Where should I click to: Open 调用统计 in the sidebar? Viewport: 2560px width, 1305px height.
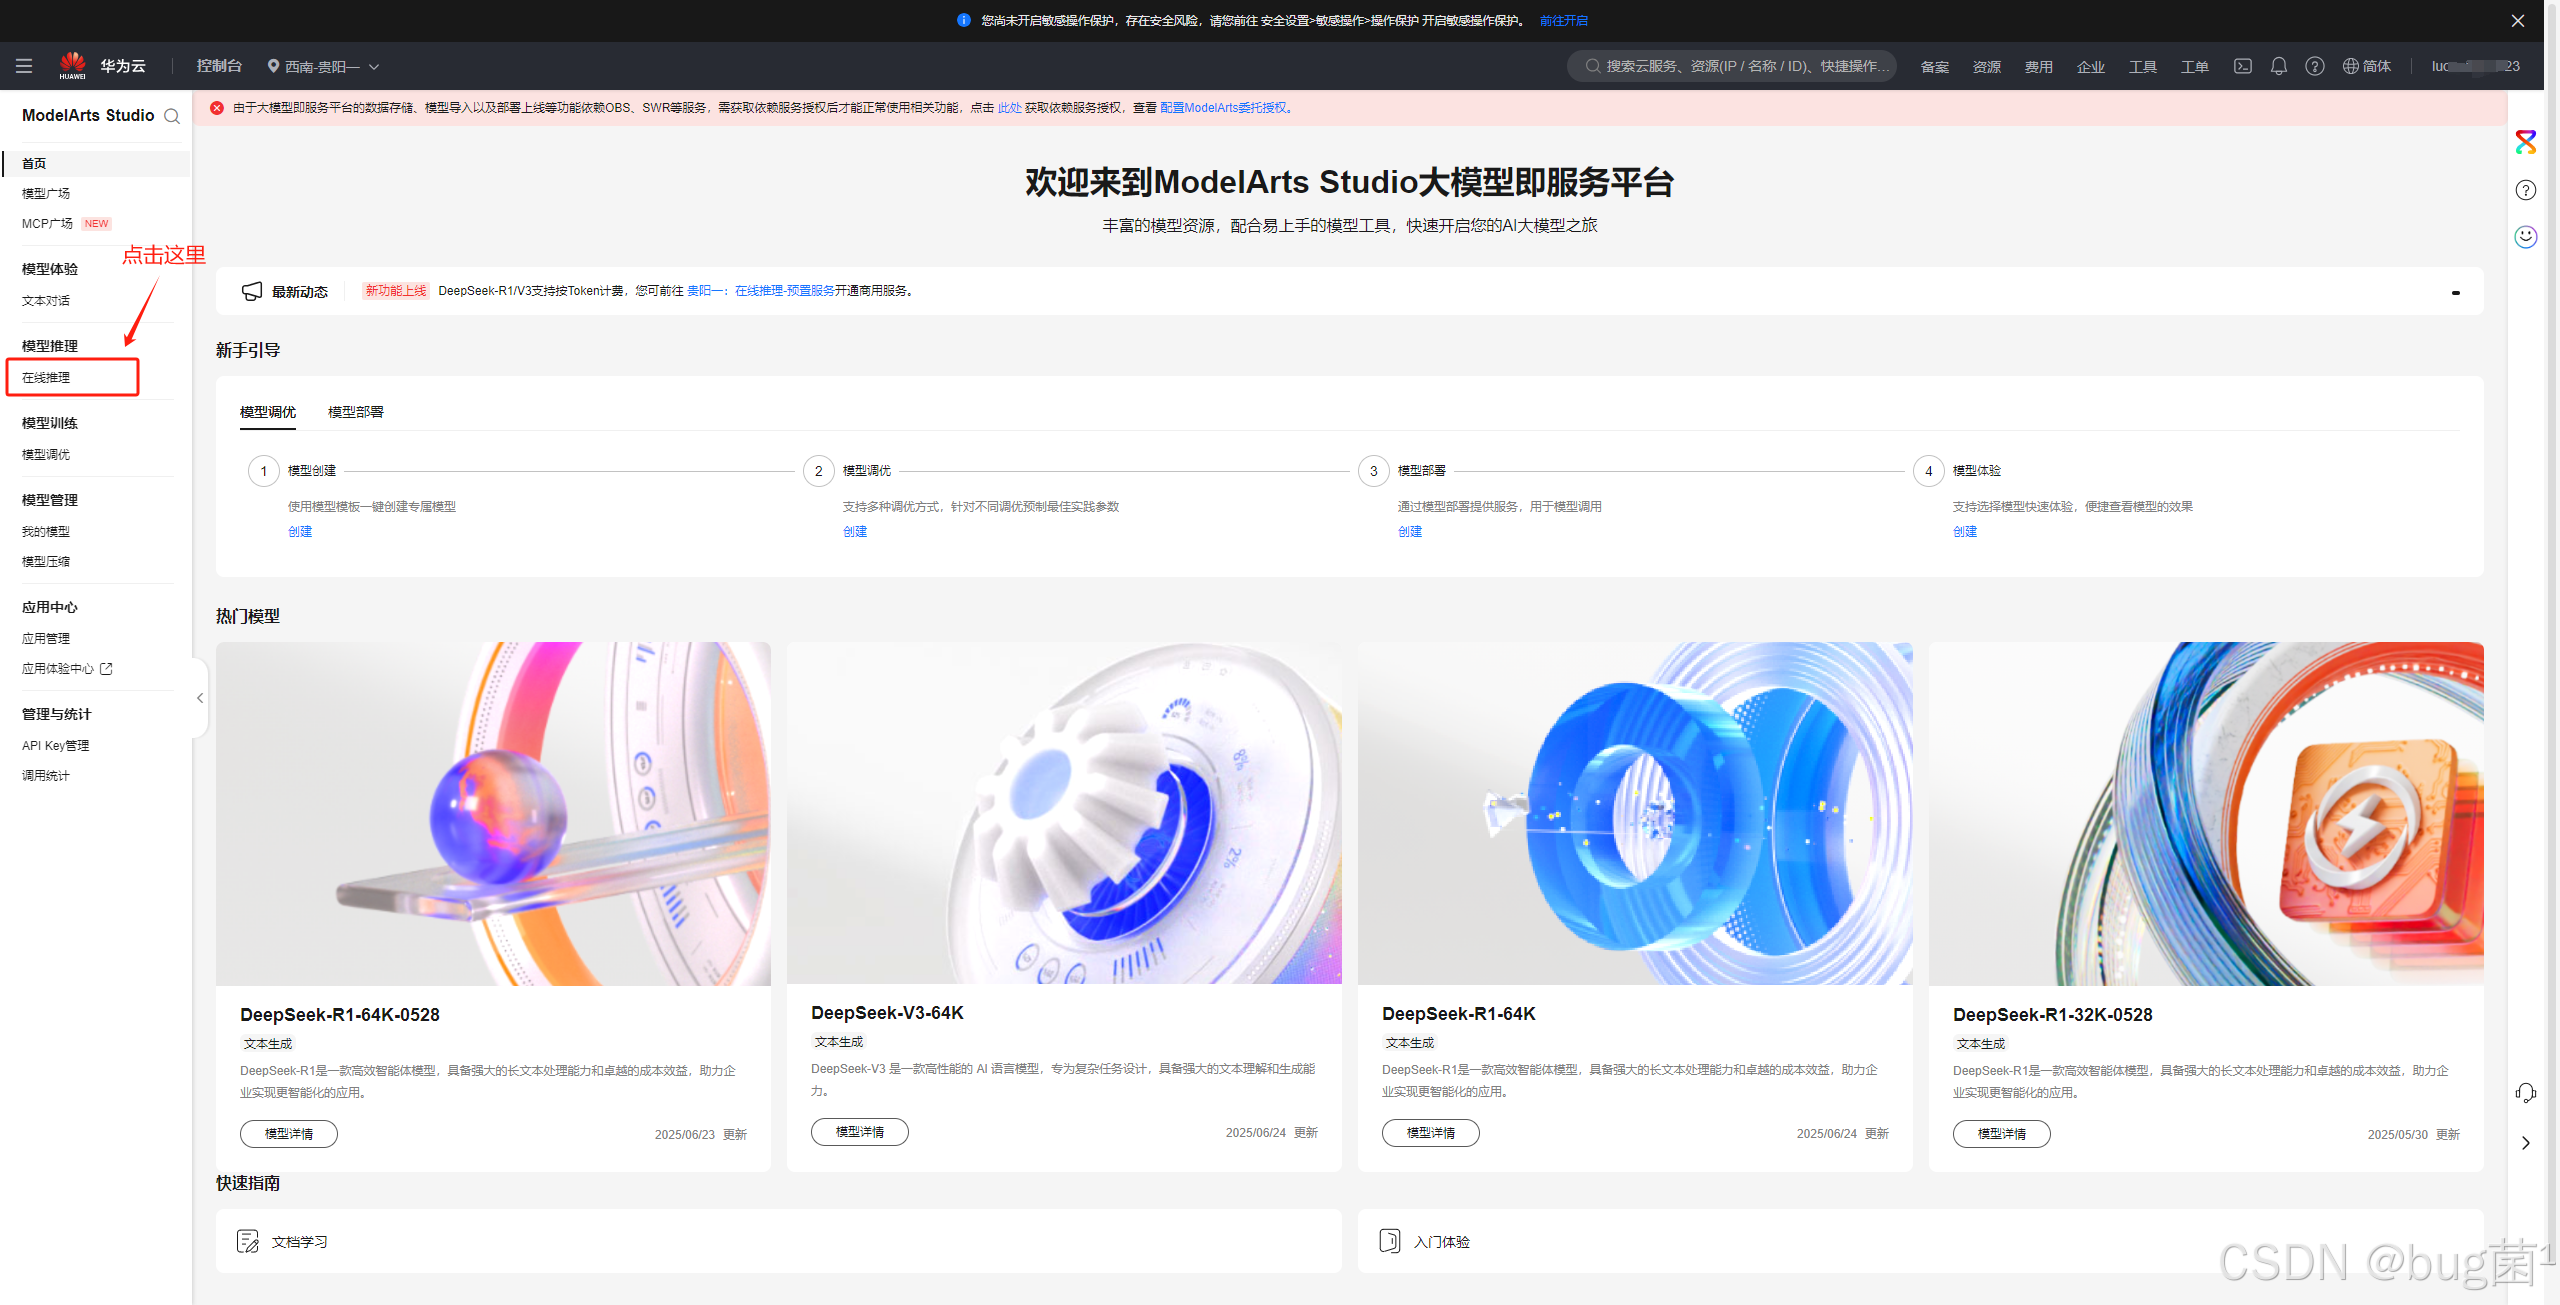point(46,775)
